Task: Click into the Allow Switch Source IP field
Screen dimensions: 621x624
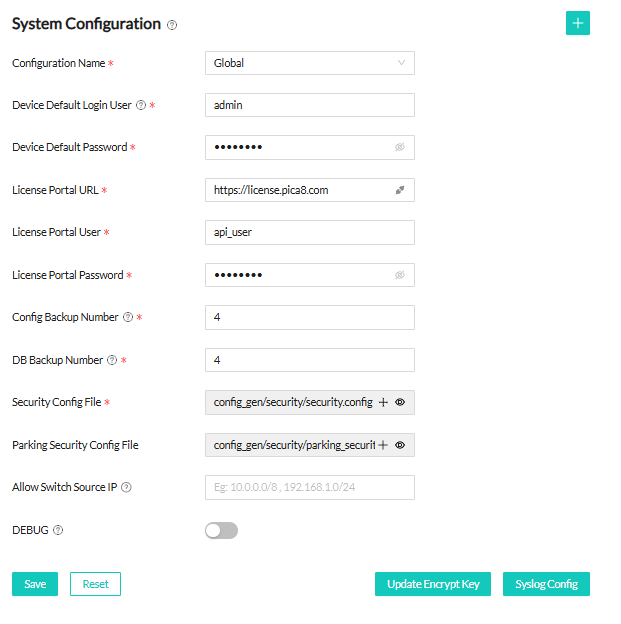Action: point(309,488)
